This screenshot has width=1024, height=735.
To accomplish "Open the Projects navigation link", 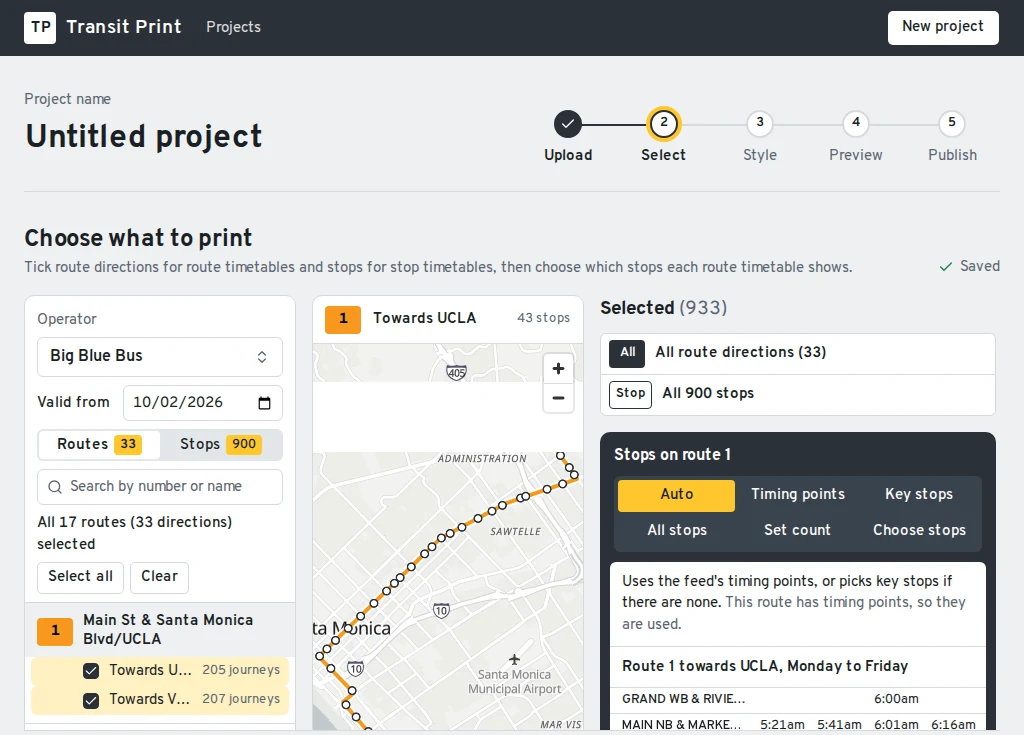I will coord(233,27).
